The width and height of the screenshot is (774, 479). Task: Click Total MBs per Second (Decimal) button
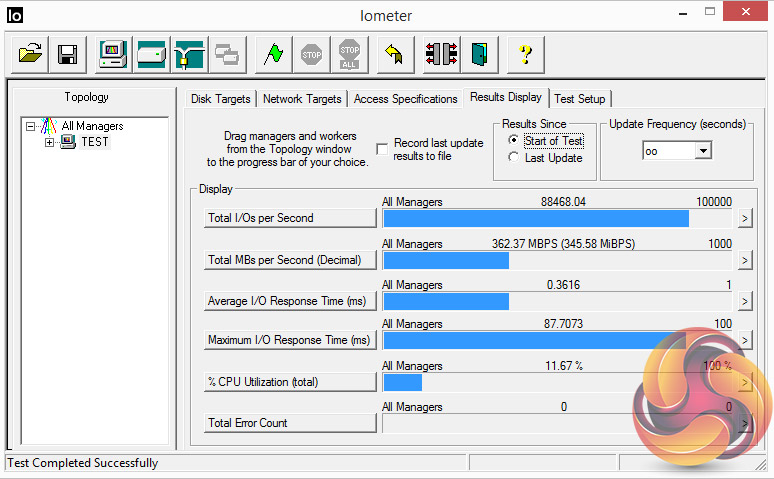click(x=290, y=260)
